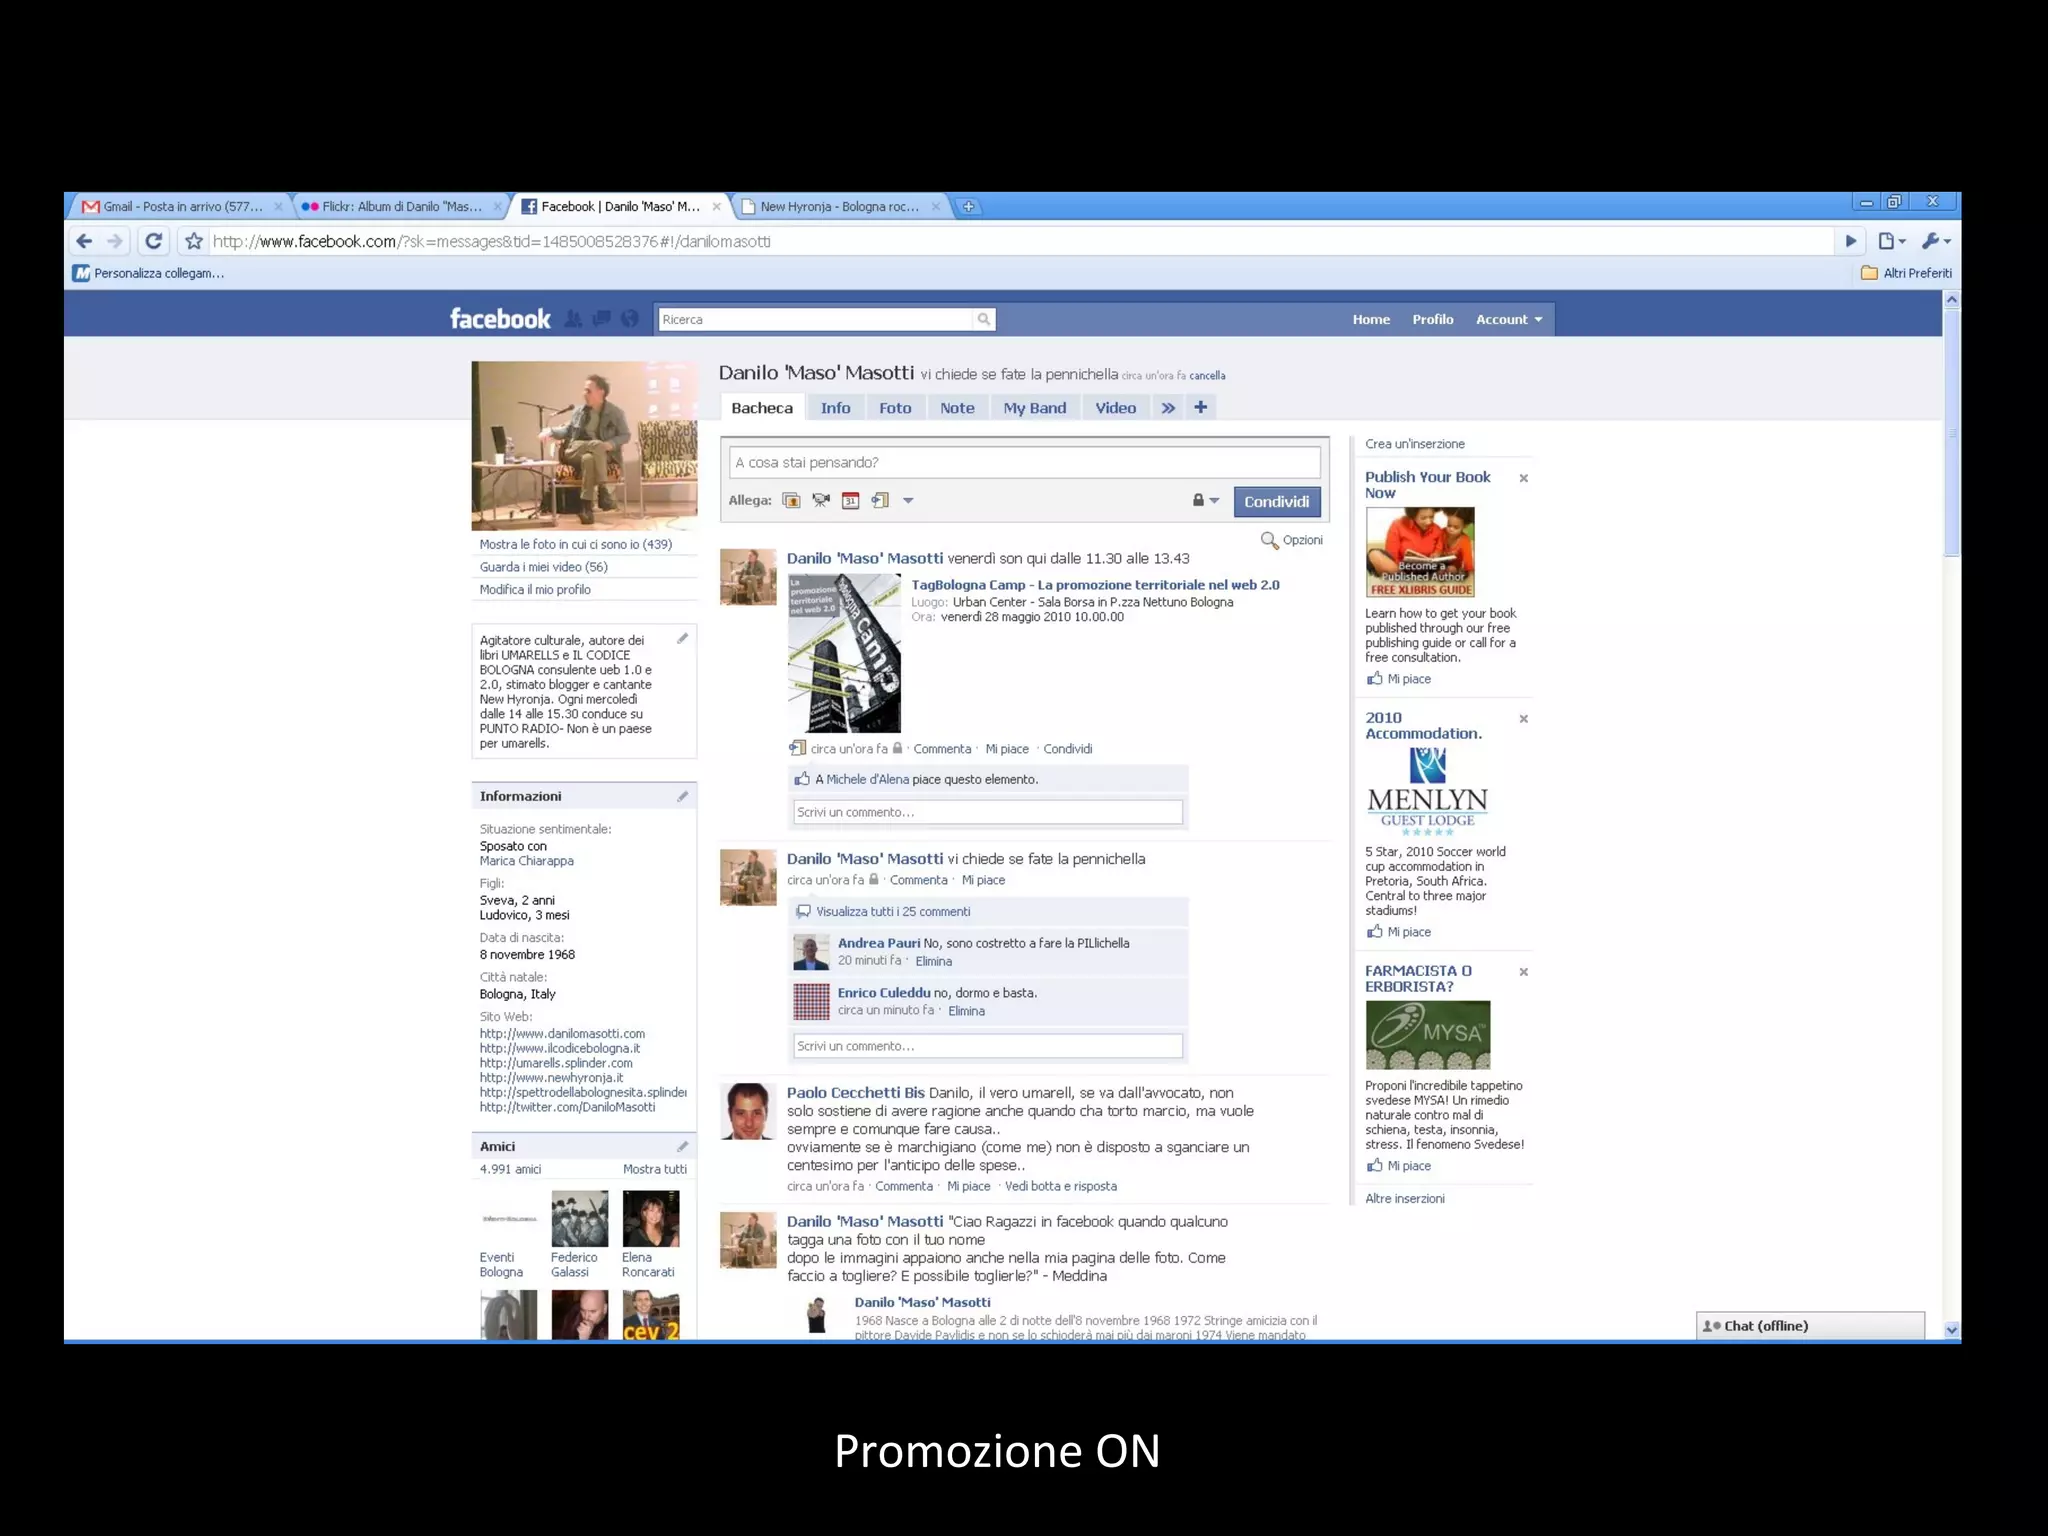The width and height of the screenshot is (2048, 1536).
Task: Open the My Band tab
Action: [1034, 408]
